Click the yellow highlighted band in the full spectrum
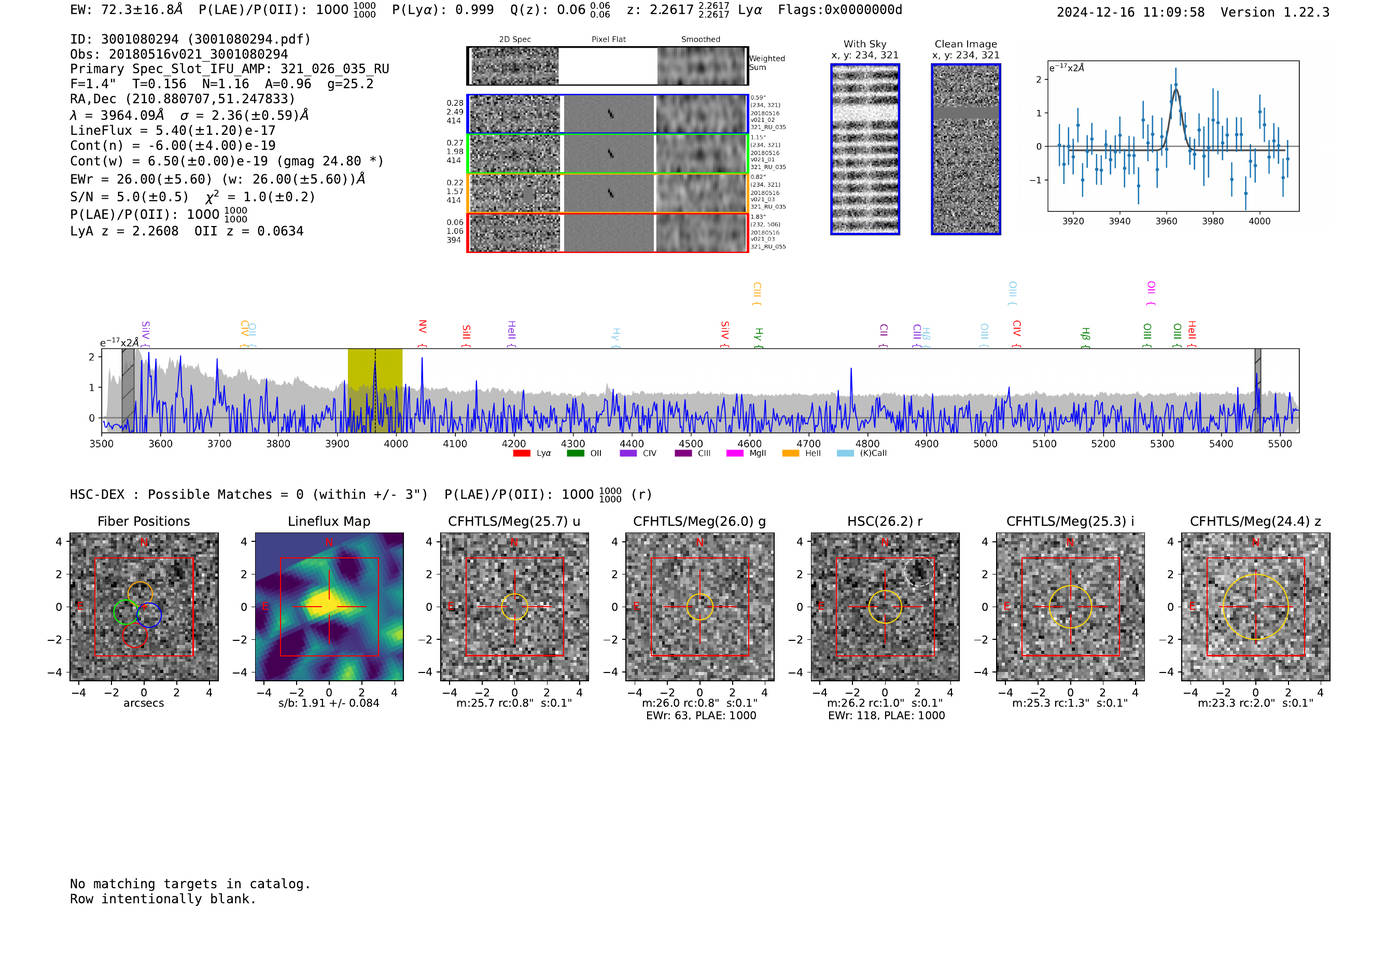The image size is (1400, 953). pos(375,391)
